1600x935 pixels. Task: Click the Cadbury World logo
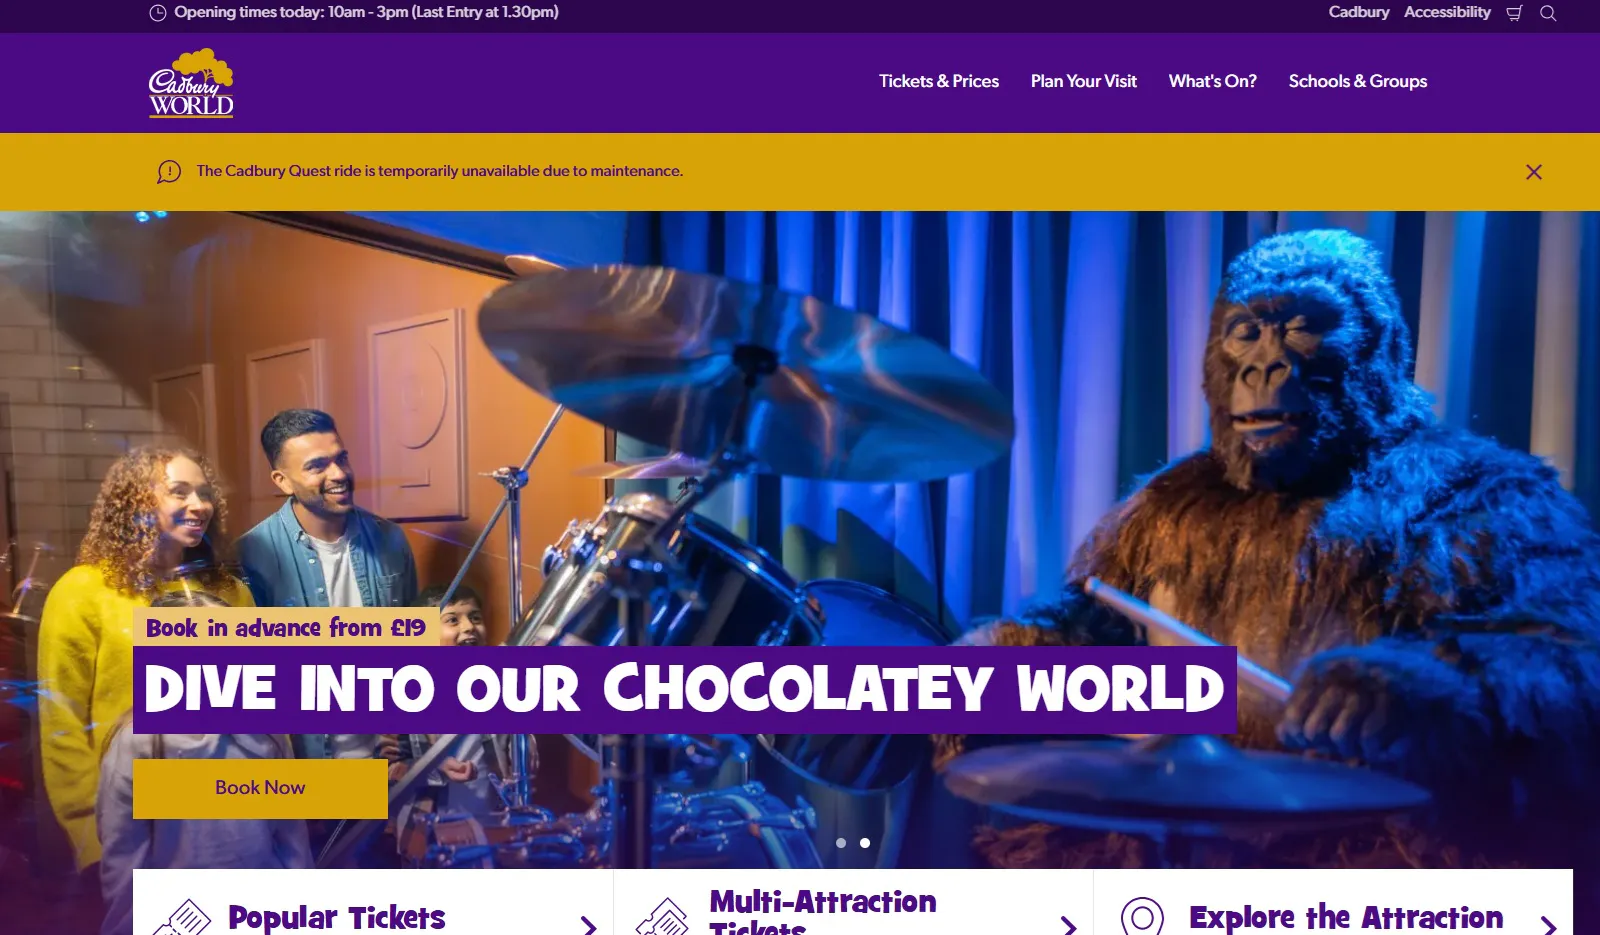191,83
